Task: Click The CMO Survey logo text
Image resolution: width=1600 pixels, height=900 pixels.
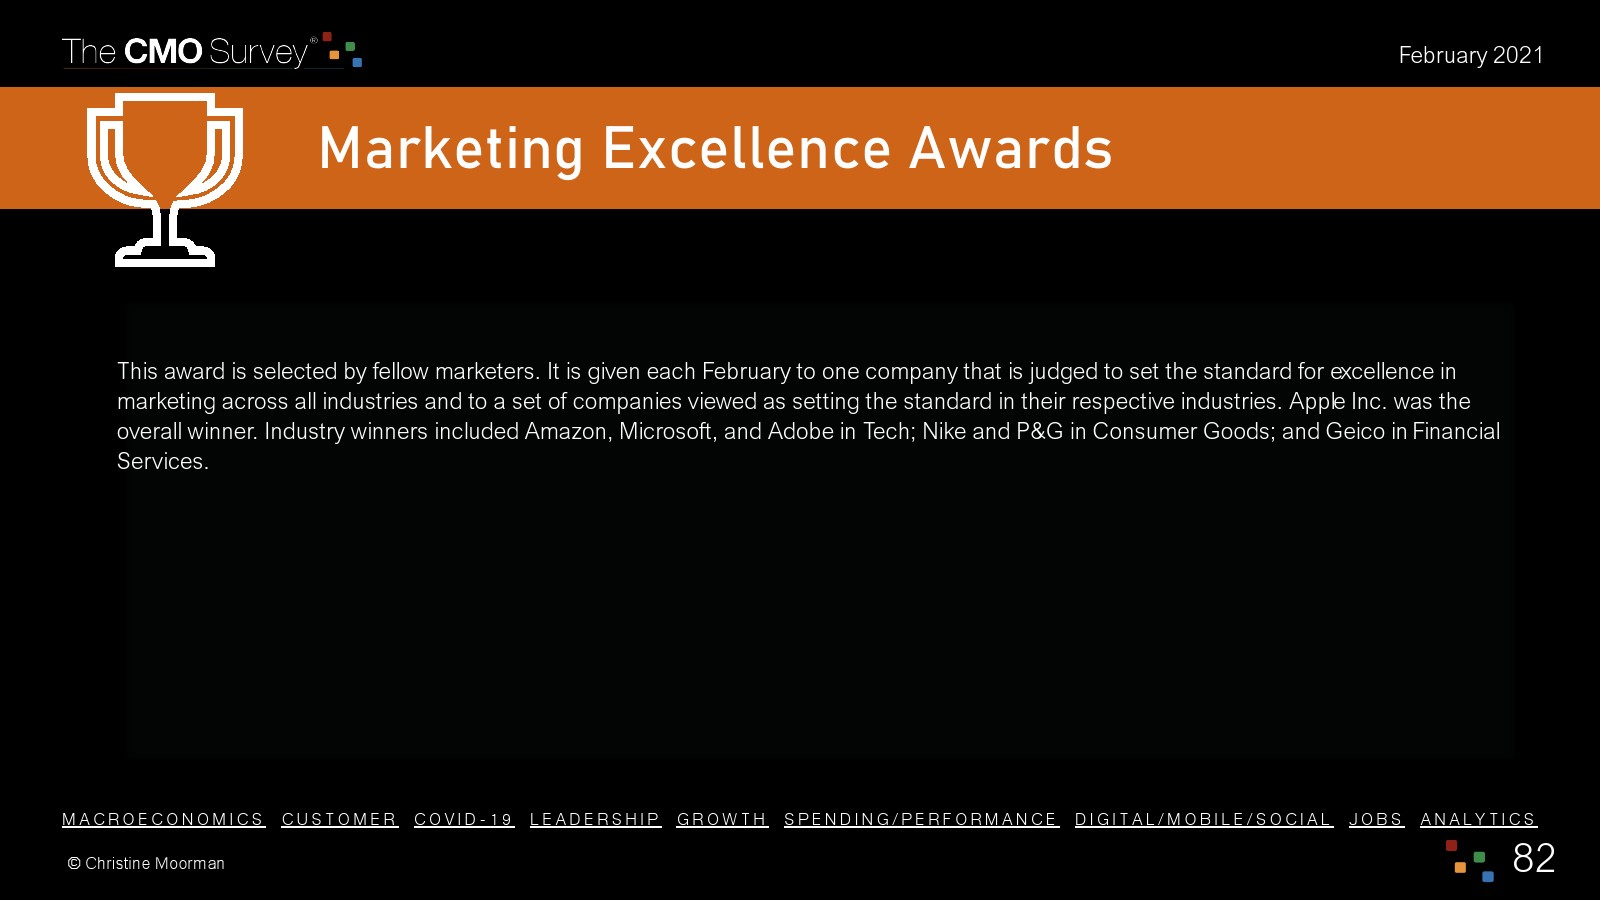Action: [x=188, y=52]
